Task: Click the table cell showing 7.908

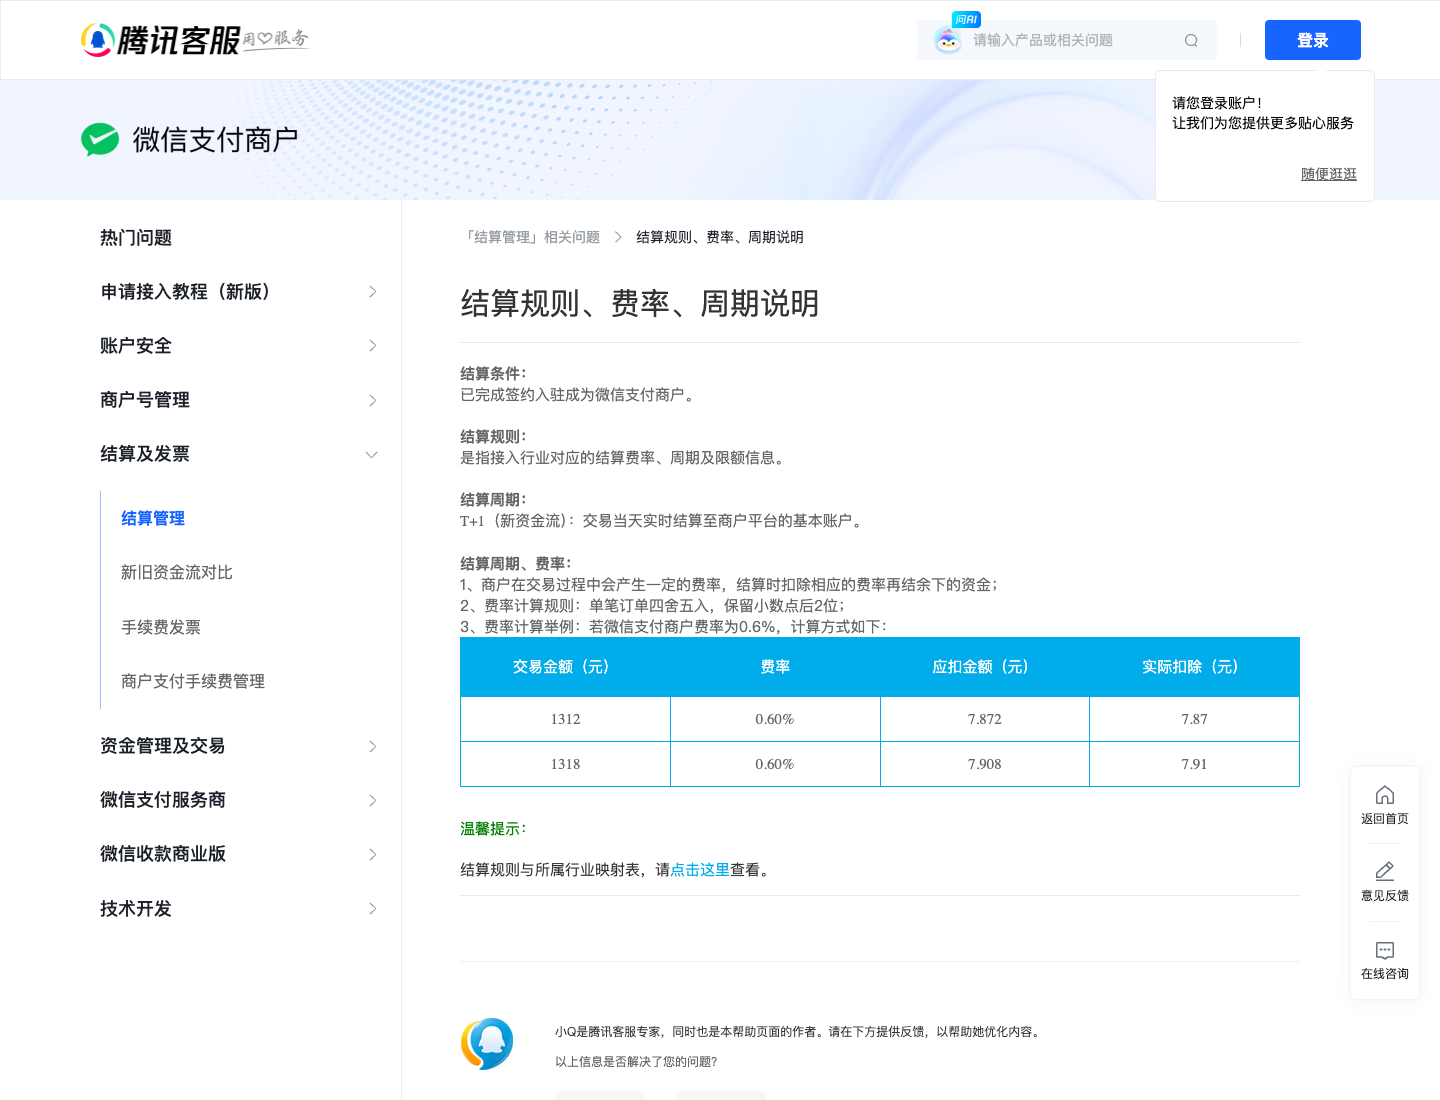Action: click(985, 764)
